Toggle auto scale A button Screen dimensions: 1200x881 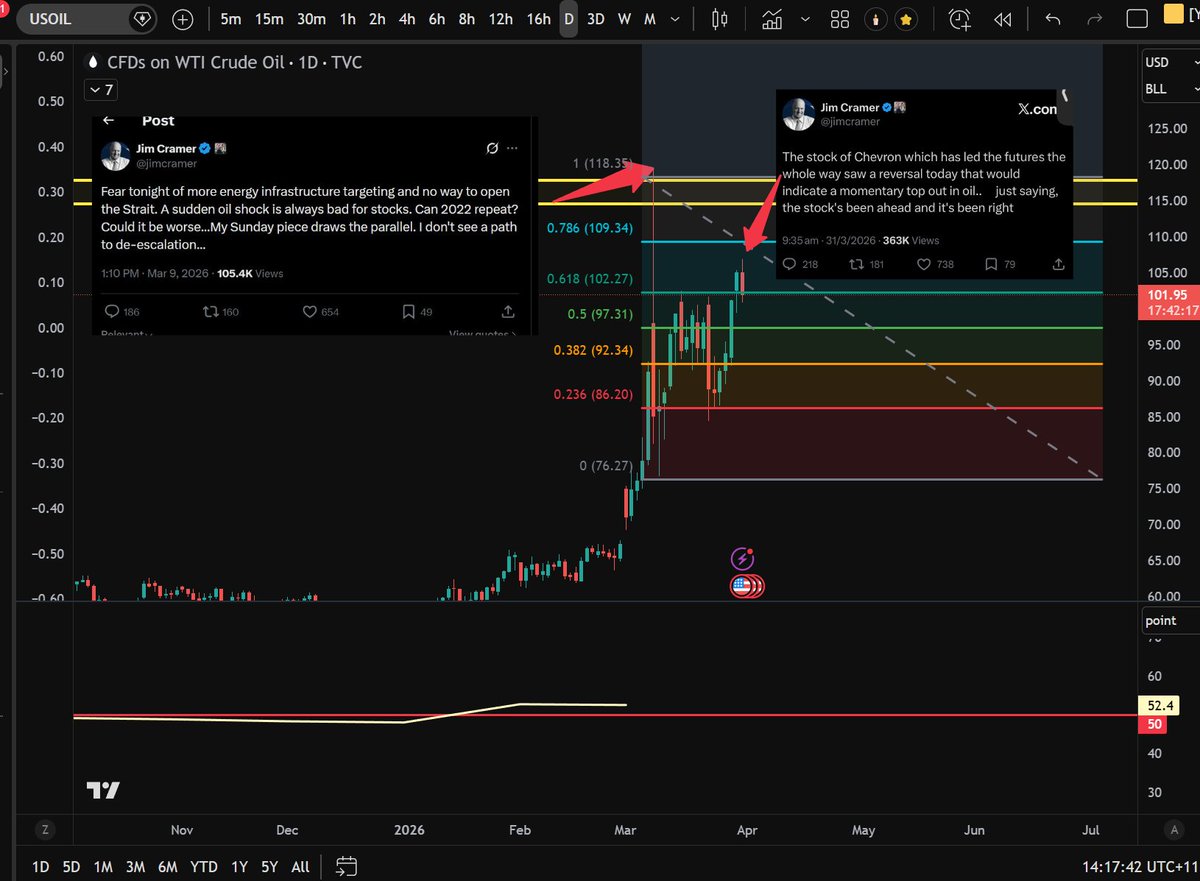(1174, 829)
